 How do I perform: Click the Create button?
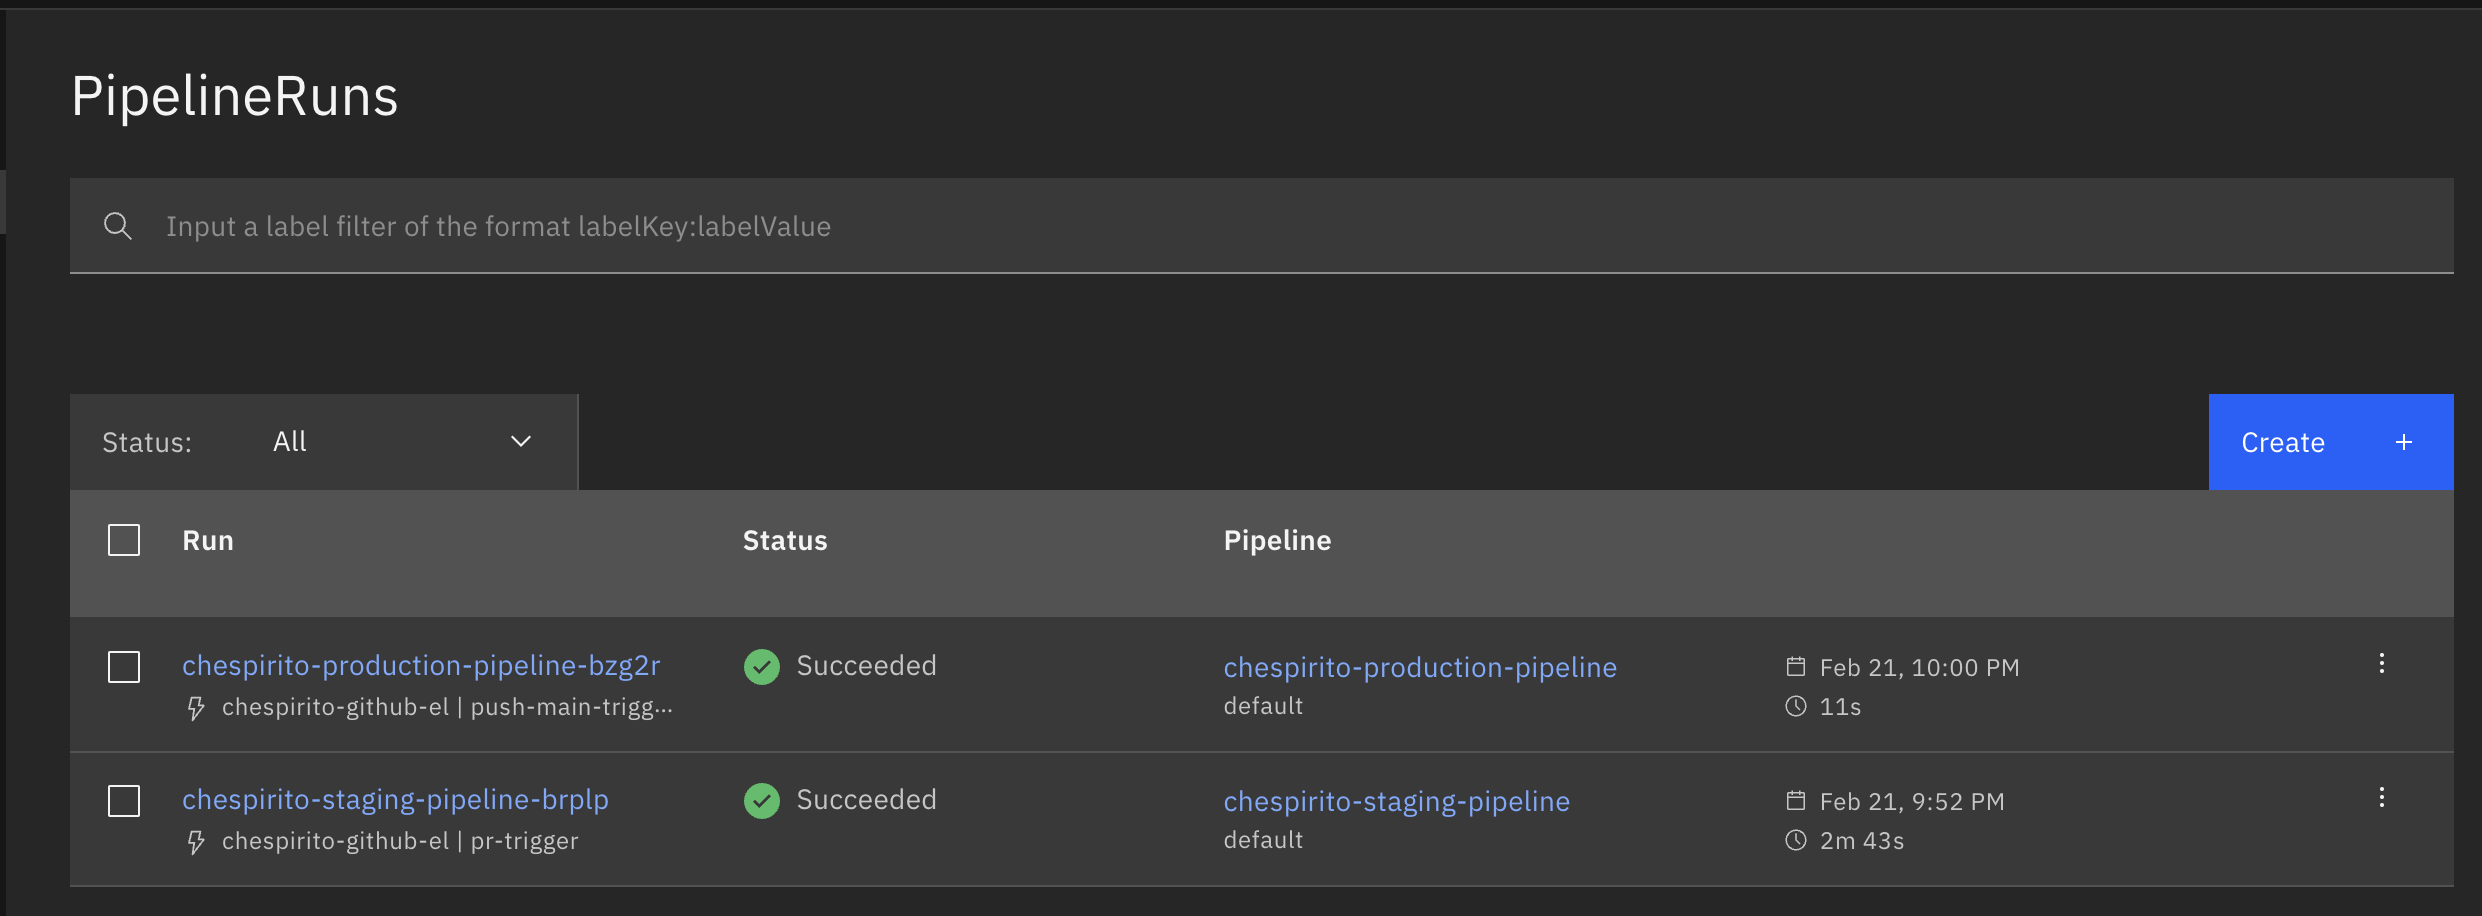click(2330, 442)
